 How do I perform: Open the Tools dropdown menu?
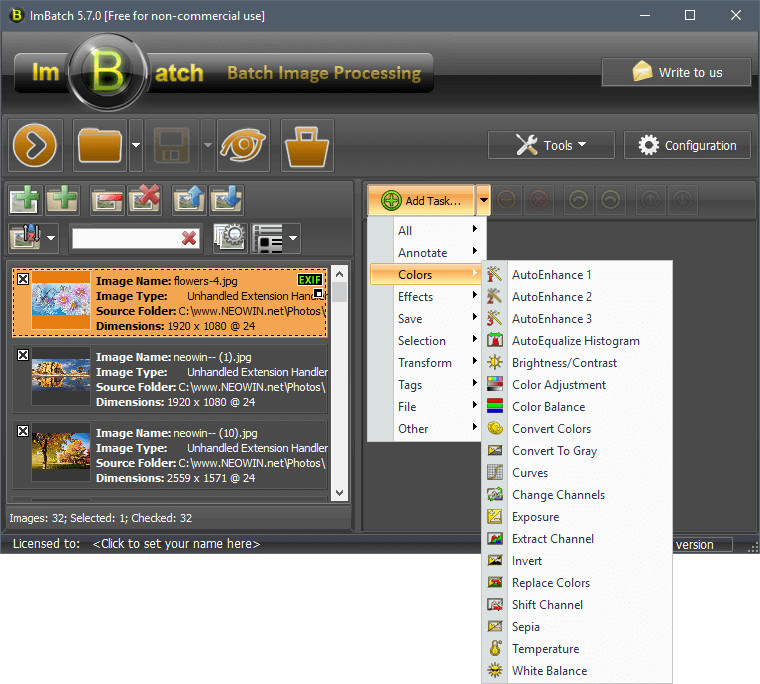point(551,145)
